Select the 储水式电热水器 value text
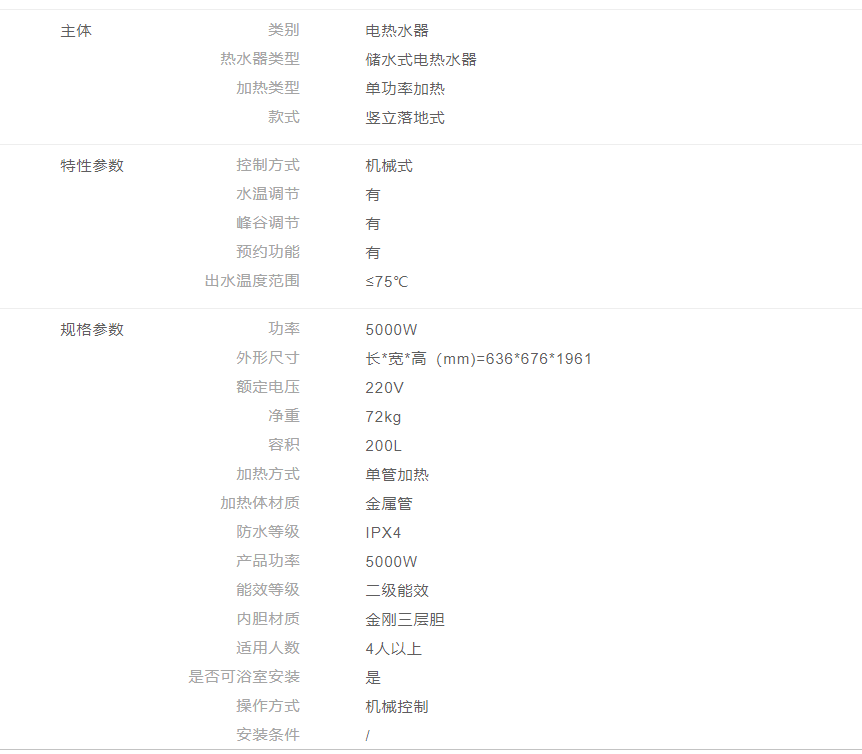This screenshot has width=862, height=754. [421, 60]
